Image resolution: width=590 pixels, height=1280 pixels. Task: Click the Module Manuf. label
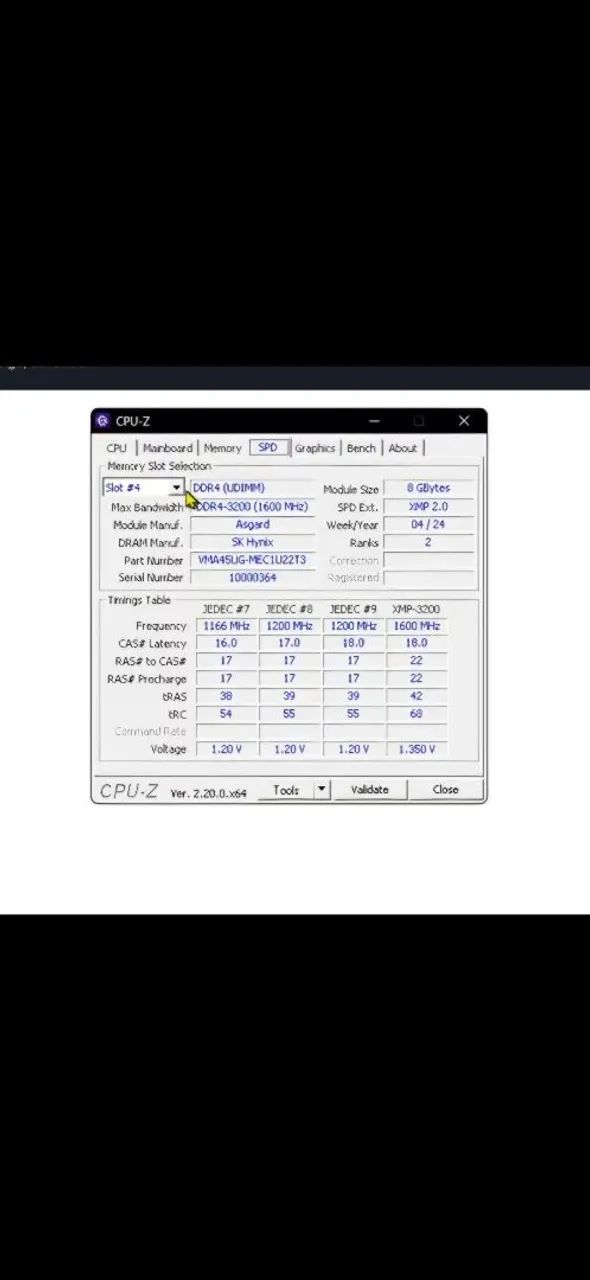click(x=148, y=525)
